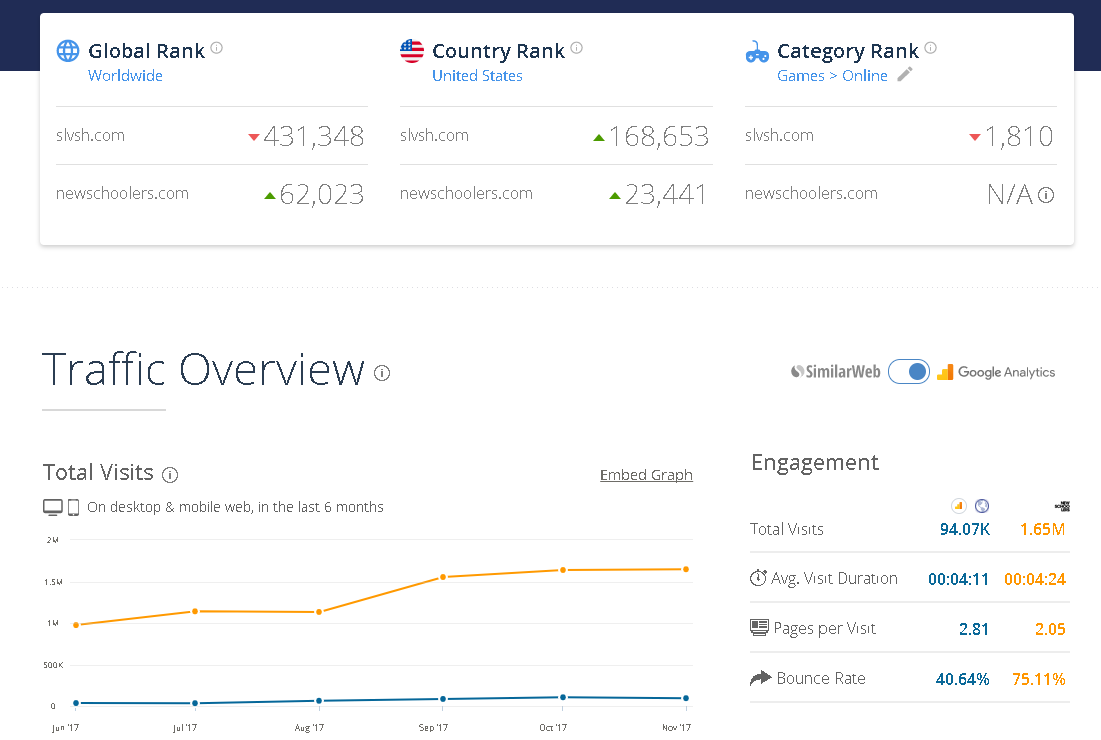
Task: Click the 1,810 category rank value
Action: tap(1019, 136)
